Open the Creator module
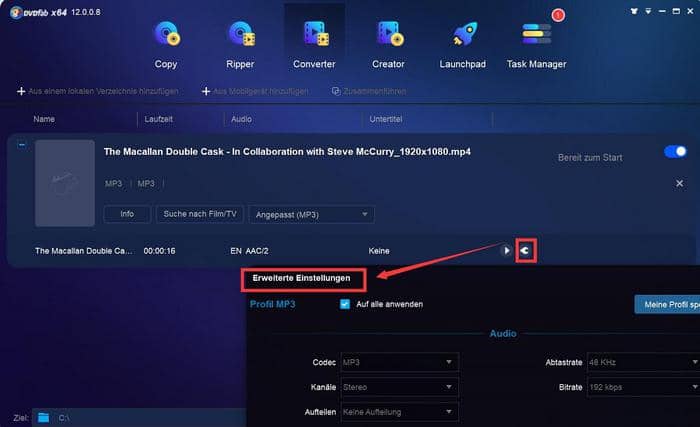Screen dimensions: 700x427 [388, 44]
